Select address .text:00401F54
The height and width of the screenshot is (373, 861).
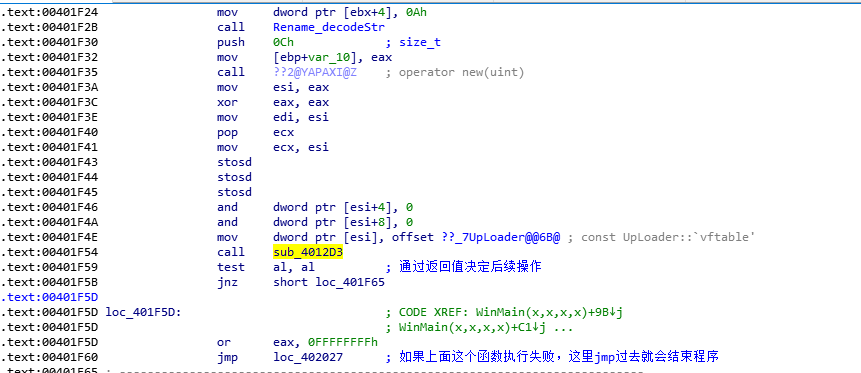pos(49,252)
